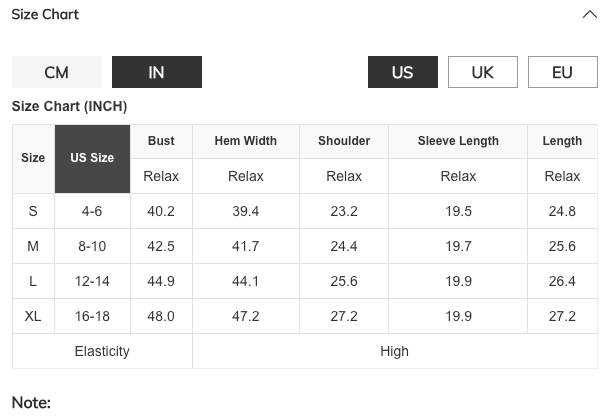The image size is (603, 420).
Task: Click the Size Chart heading
Action: (x=45, y=15)
